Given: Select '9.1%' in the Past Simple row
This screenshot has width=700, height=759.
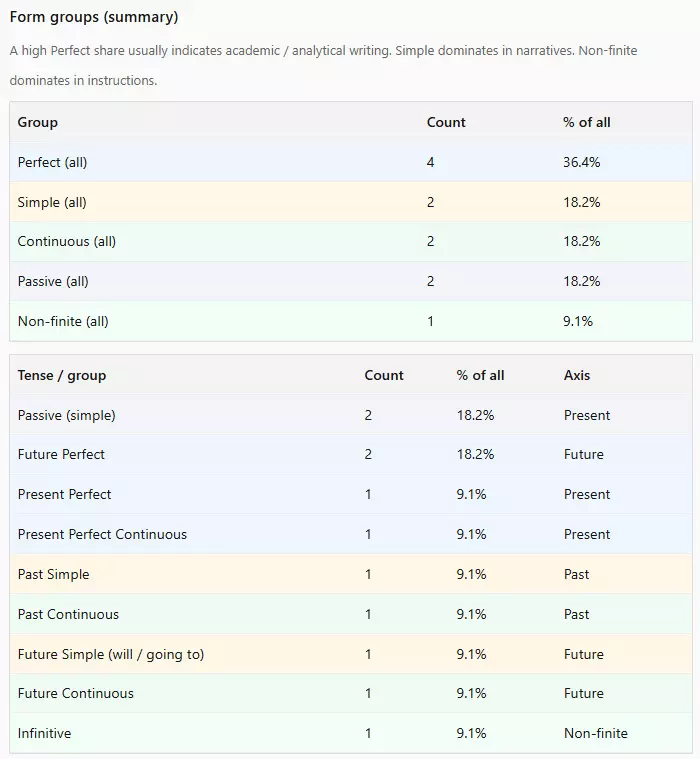Looking at the screenshot, I should coord(472,575).
